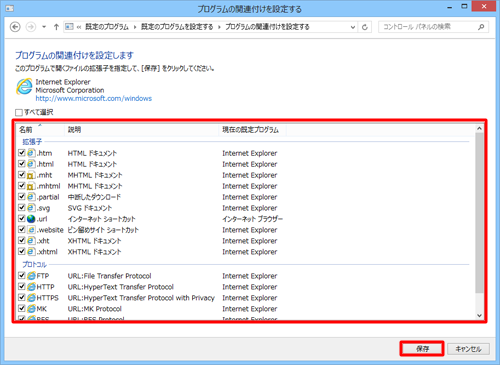The image size is (500, 365).
Task: Select the .xhtml row text
Action: 47,252
